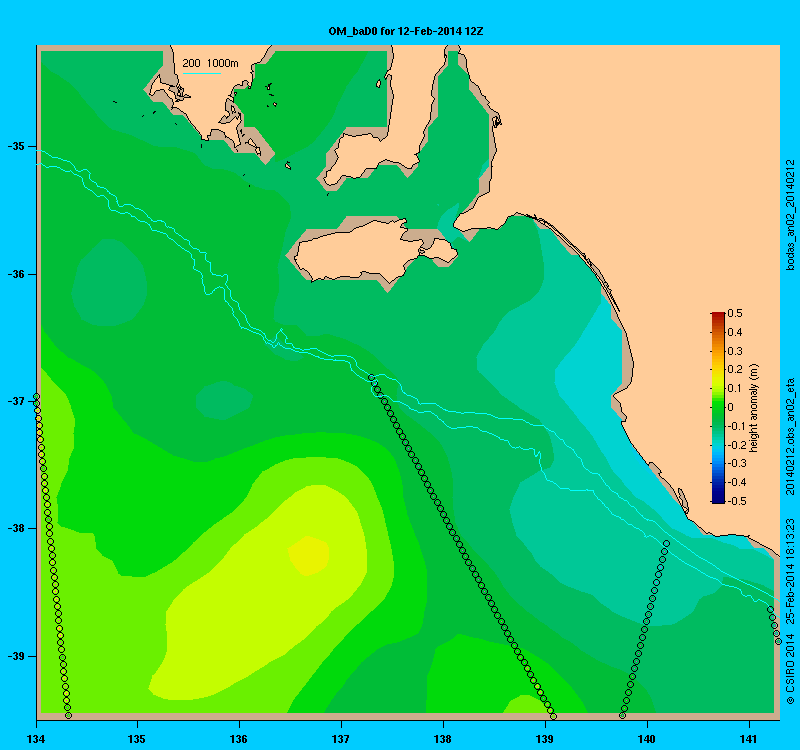The width and height of the screenshot is (800, 750).
Task: Click the -35 latitude axis label
Action: tap(16, 146)
